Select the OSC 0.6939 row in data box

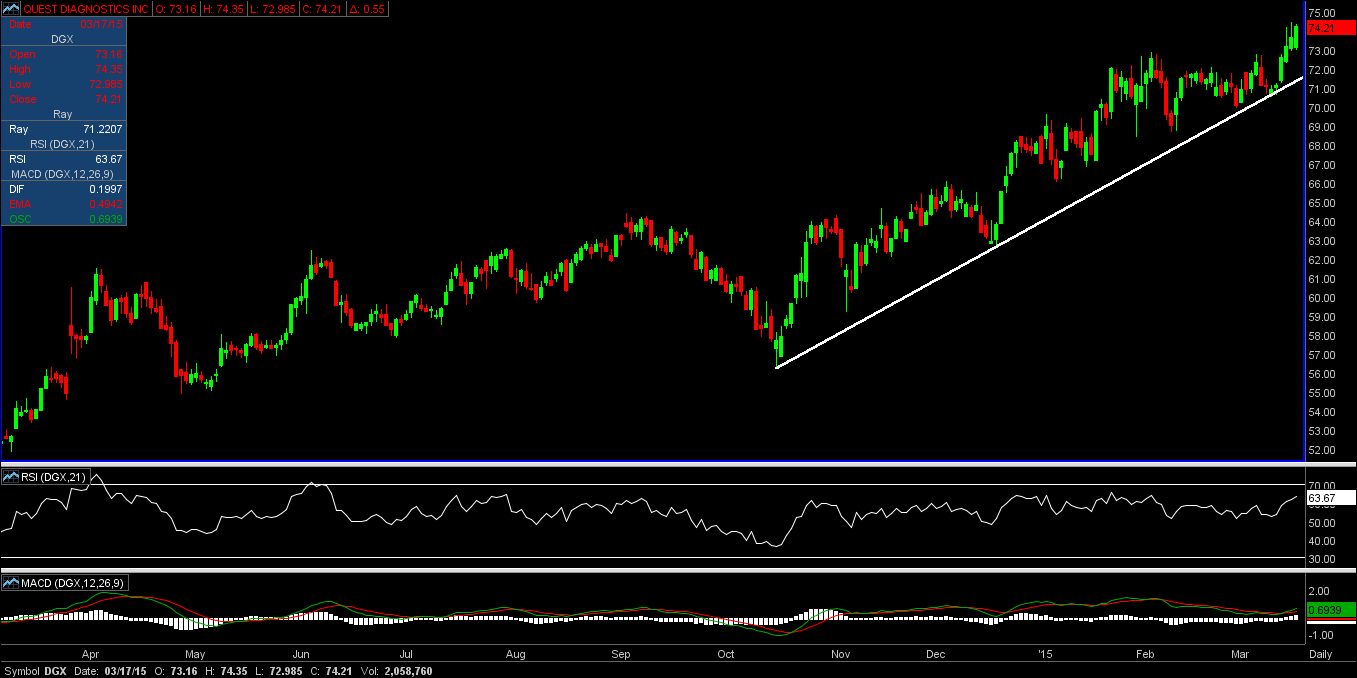(x=64, y=219)
